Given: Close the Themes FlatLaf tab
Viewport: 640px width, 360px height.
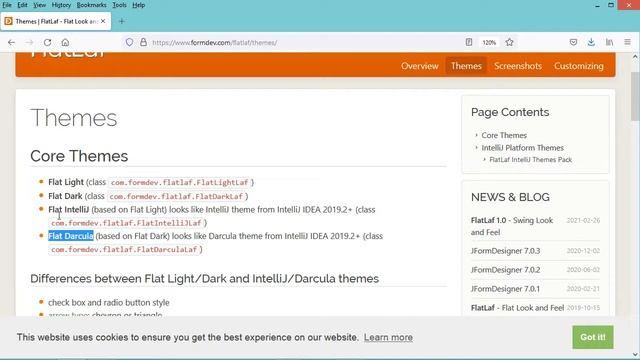Looking at the screenshot, I should click(103, 21).
